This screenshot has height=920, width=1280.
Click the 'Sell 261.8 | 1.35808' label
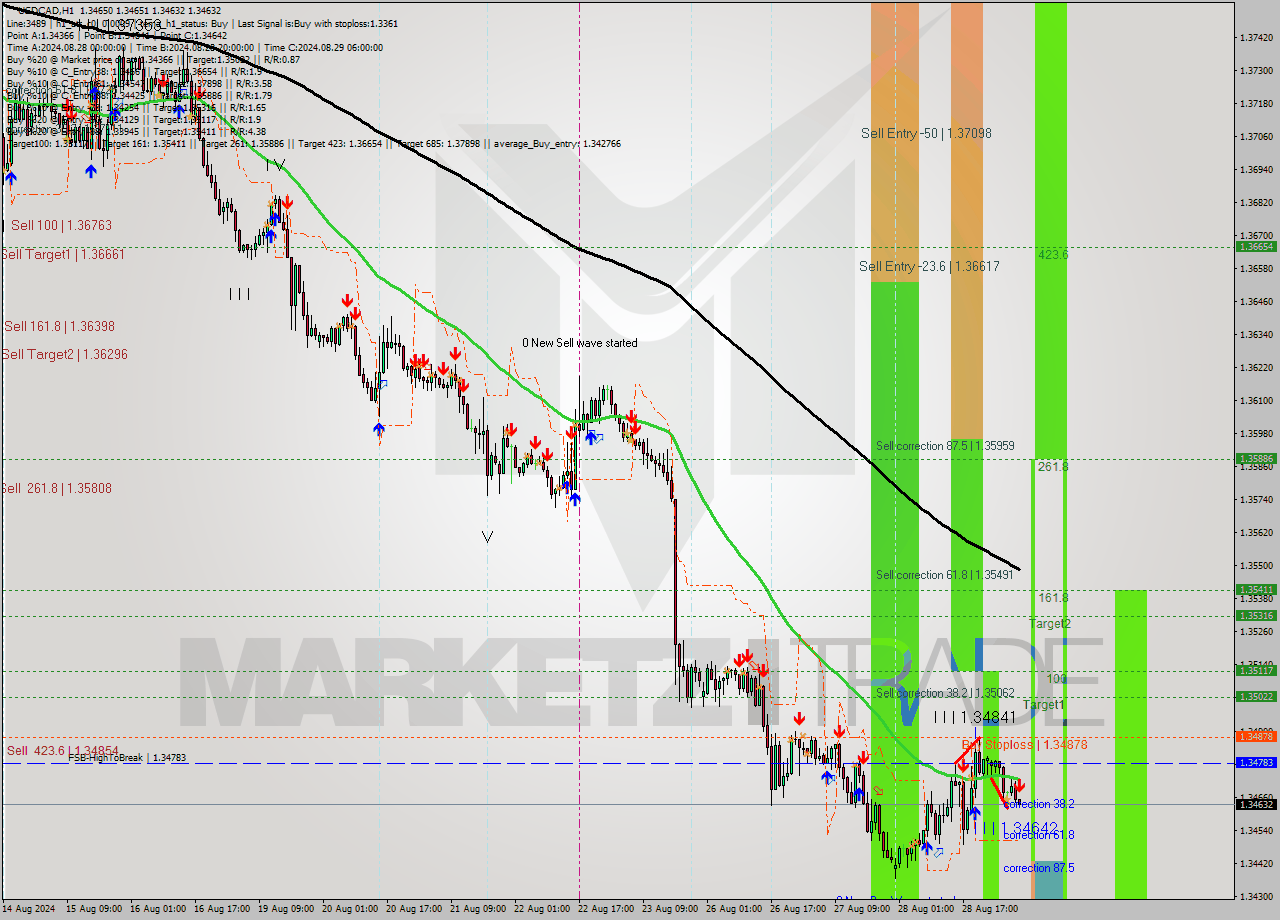click(x=56, y=488)
